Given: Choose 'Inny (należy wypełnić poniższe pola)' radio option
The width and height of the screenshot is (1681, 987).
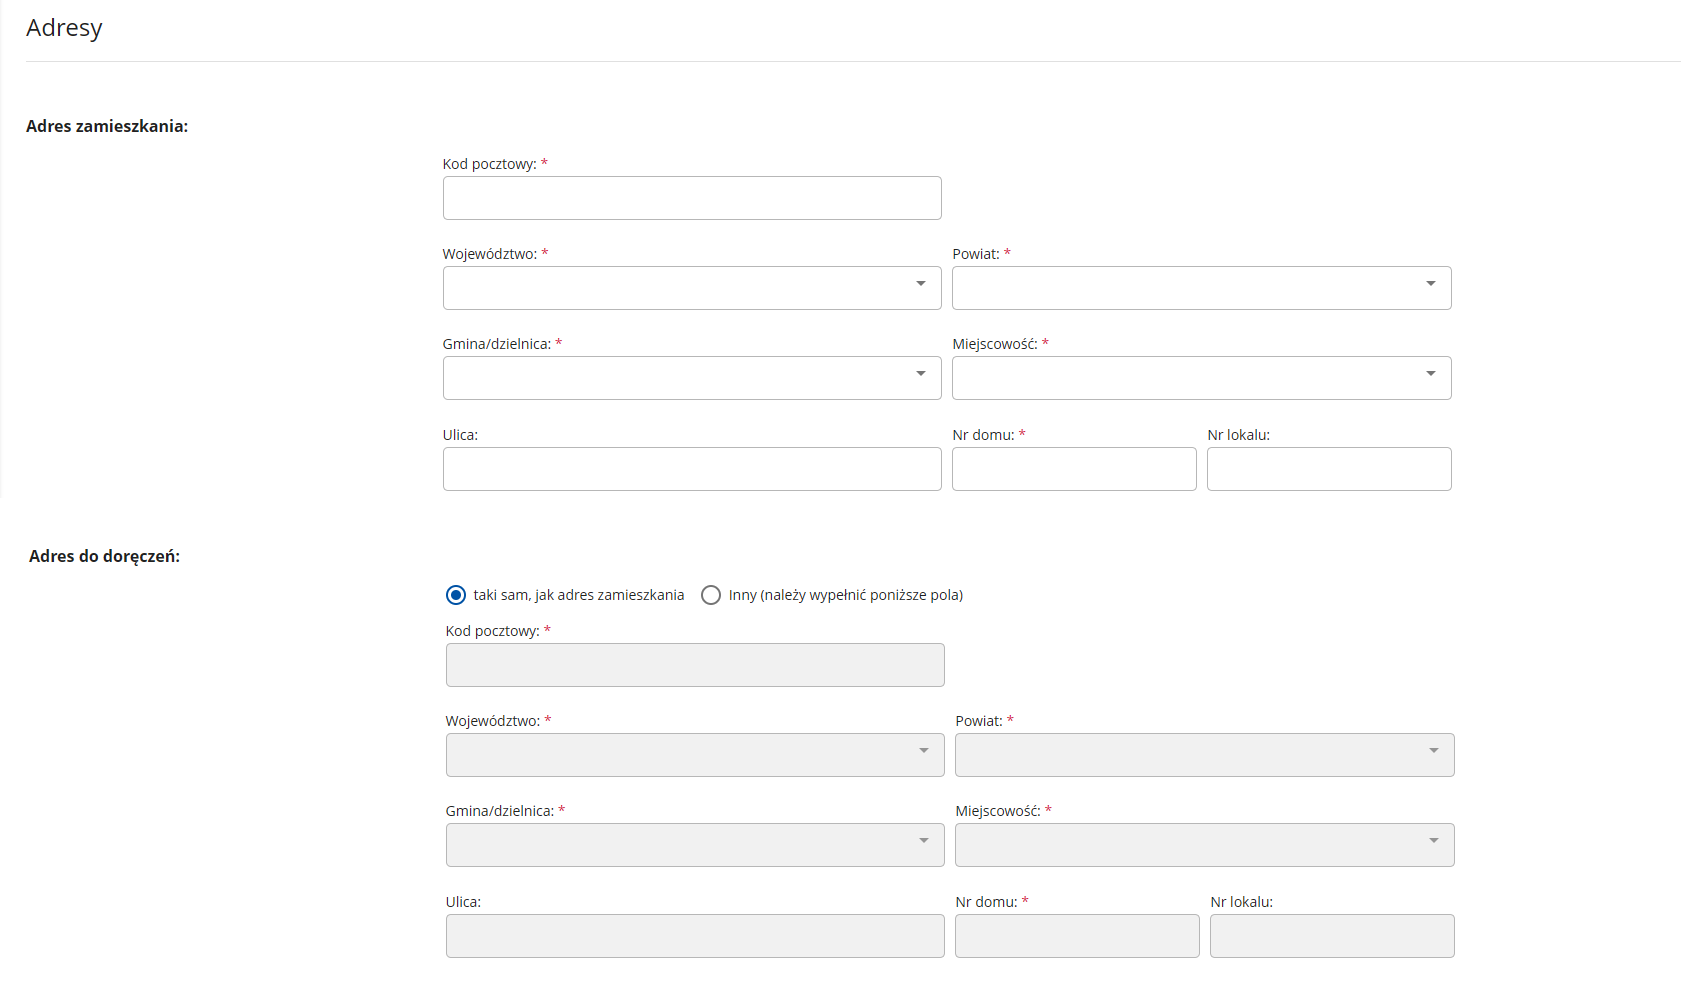Looking at the screenshot, I should [711, 595].
